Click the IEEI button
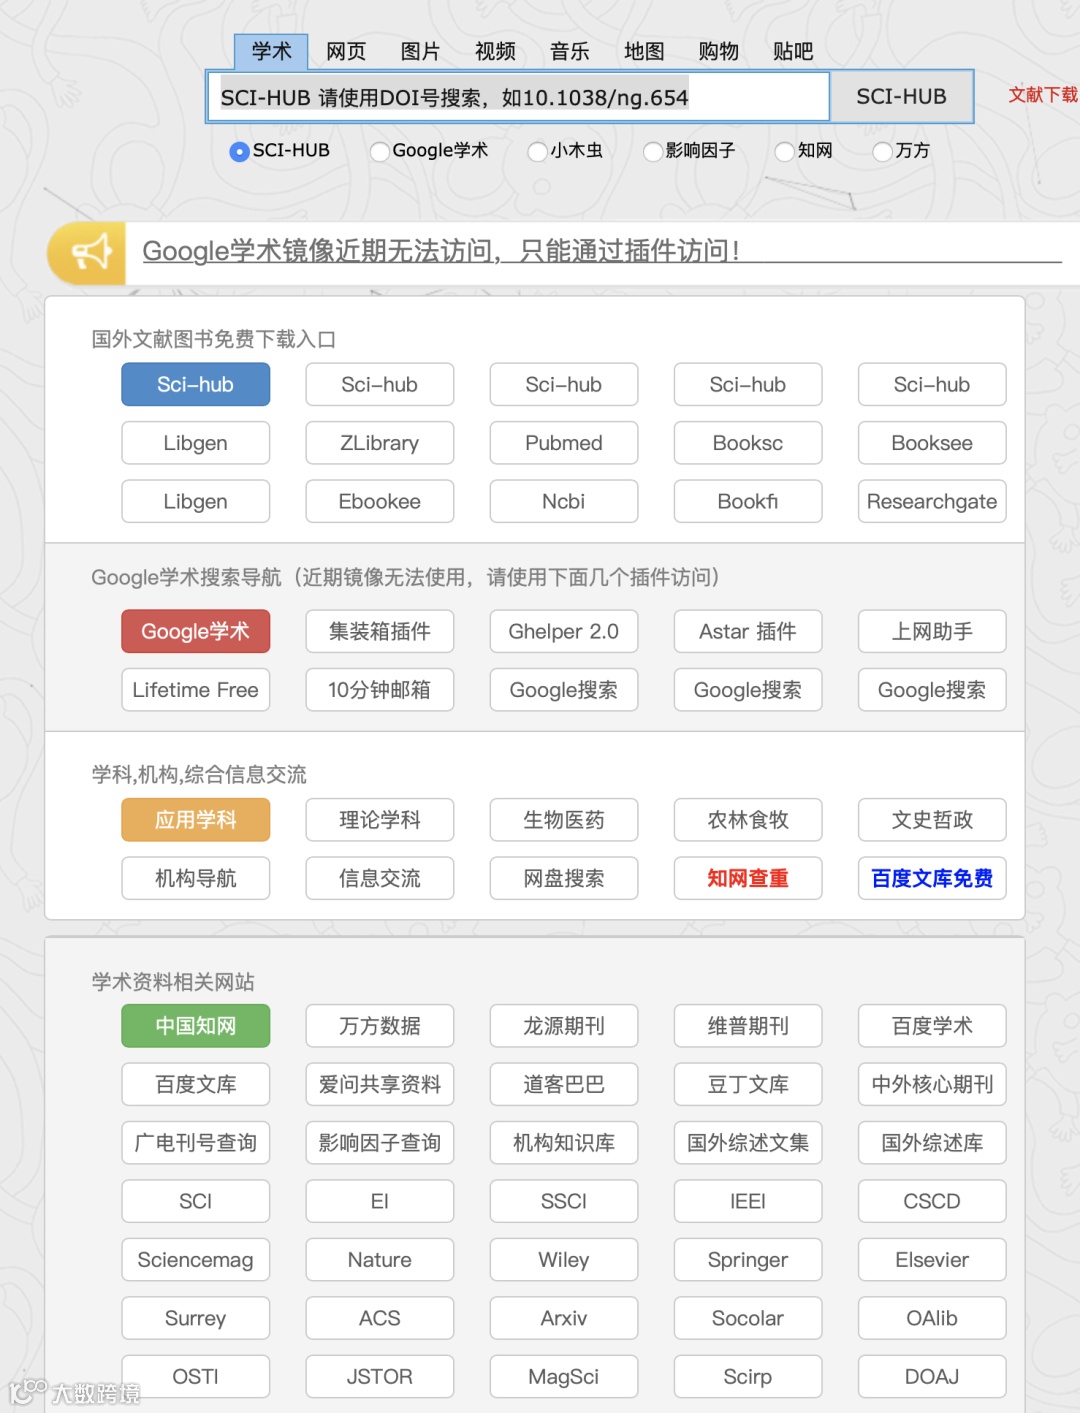1080x1413 pixels. tap(748, 1201)
